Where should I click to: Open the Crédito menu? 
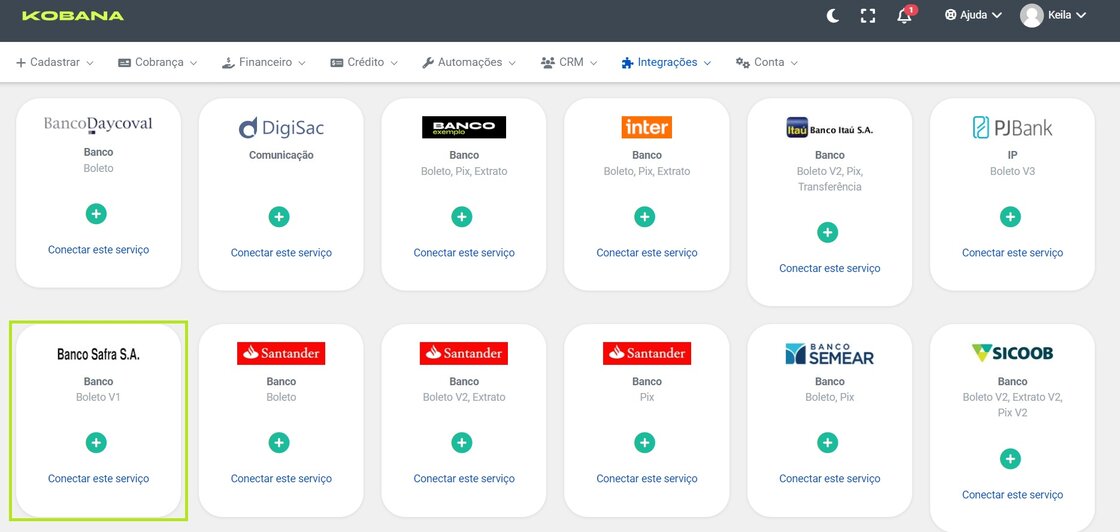pos(364,62)
